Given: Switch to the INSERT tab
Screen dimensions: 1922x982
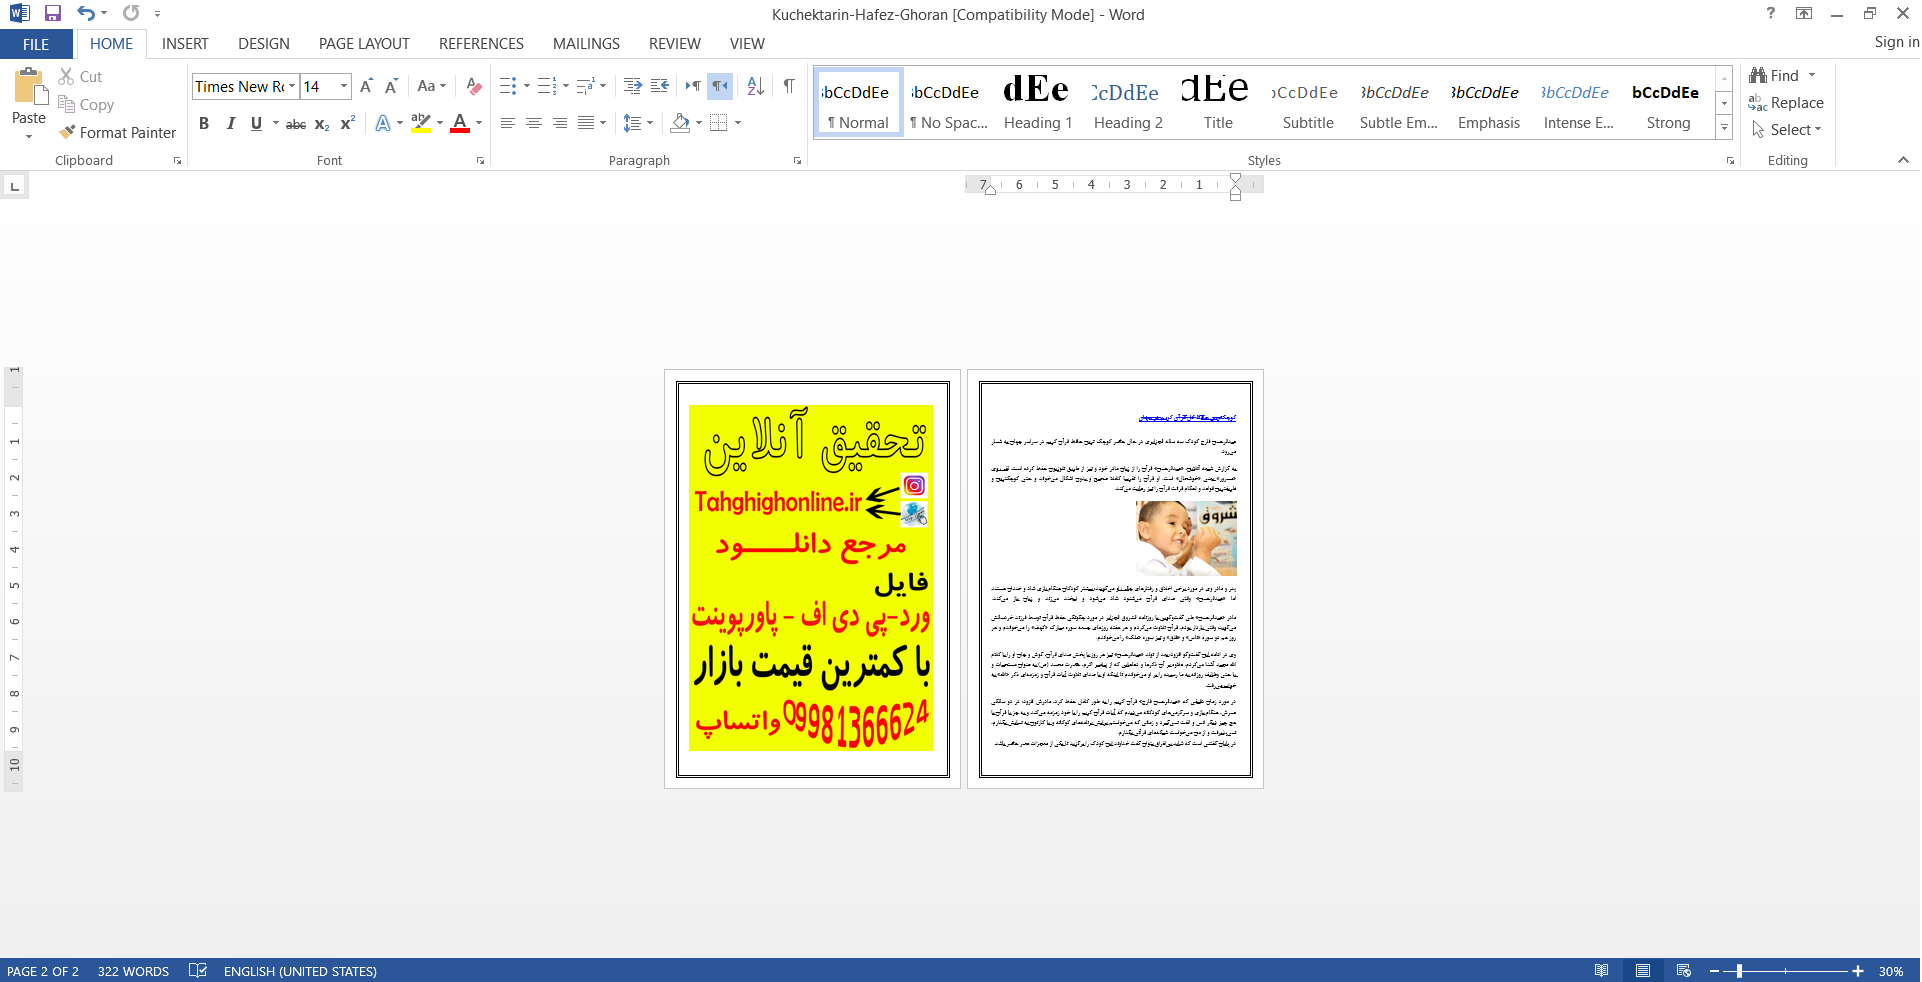Looking at the screenshot, I should 185,44.
